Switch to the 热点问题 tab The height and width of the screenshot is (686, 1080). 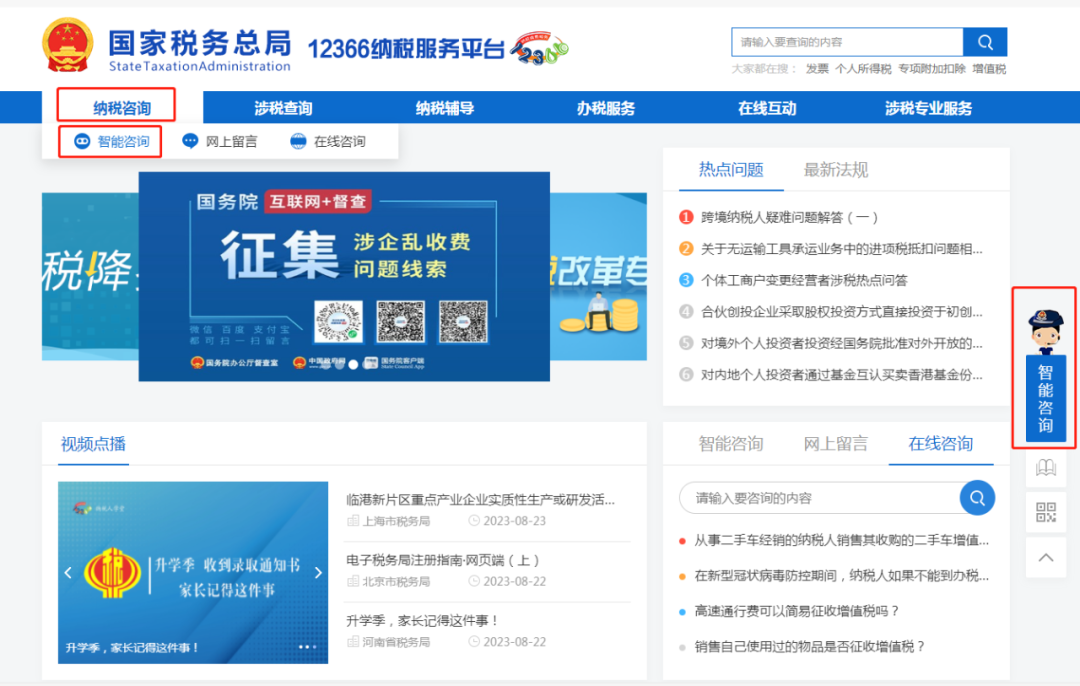click(x=731, y=169)
